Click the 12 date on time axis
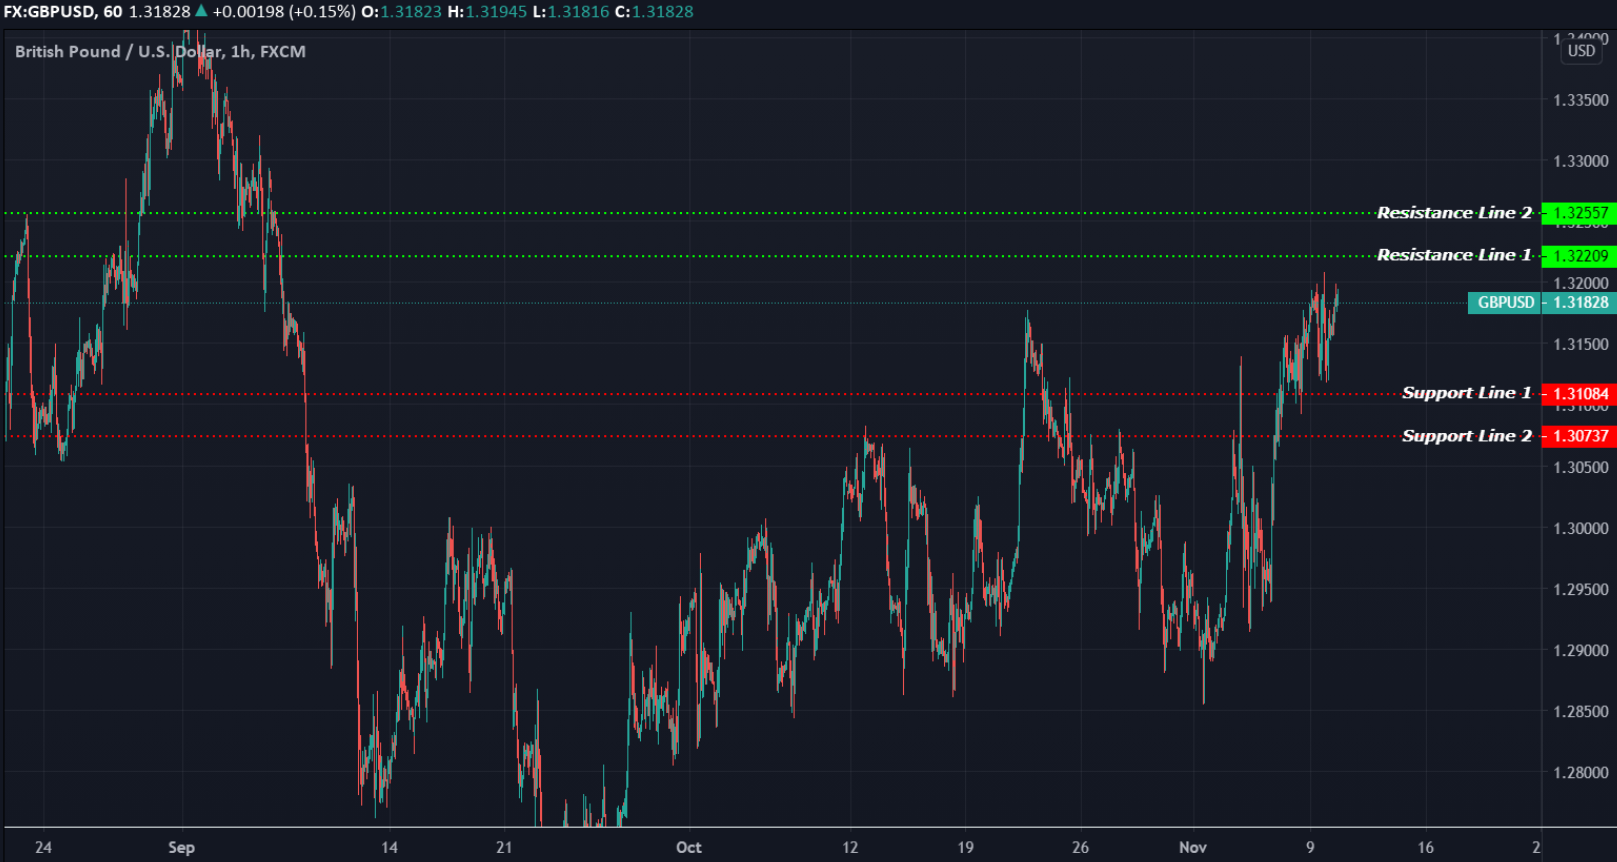Screen dimensions: 1617x862 [x=850, y=847]
